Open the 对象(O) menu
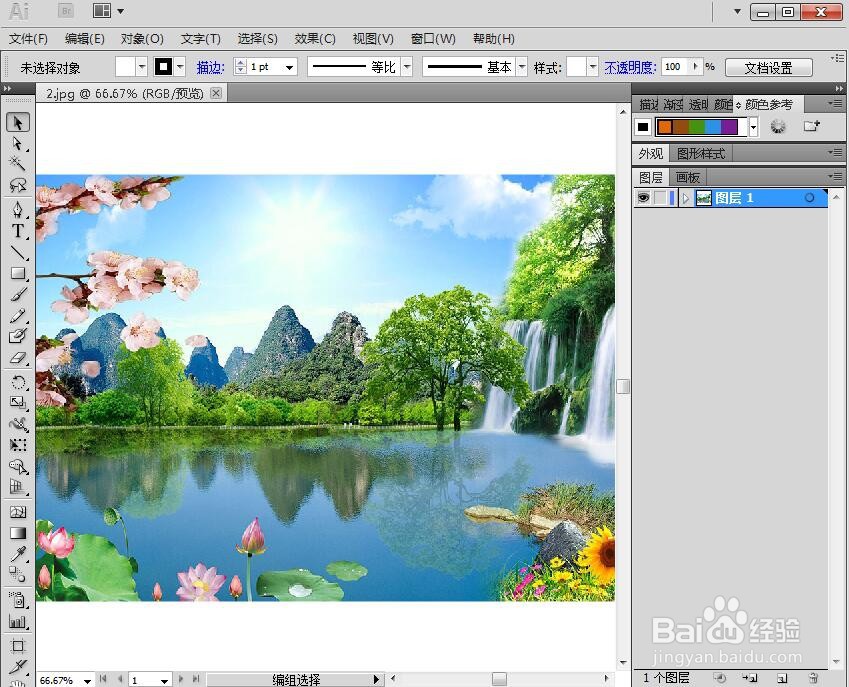 142,39
